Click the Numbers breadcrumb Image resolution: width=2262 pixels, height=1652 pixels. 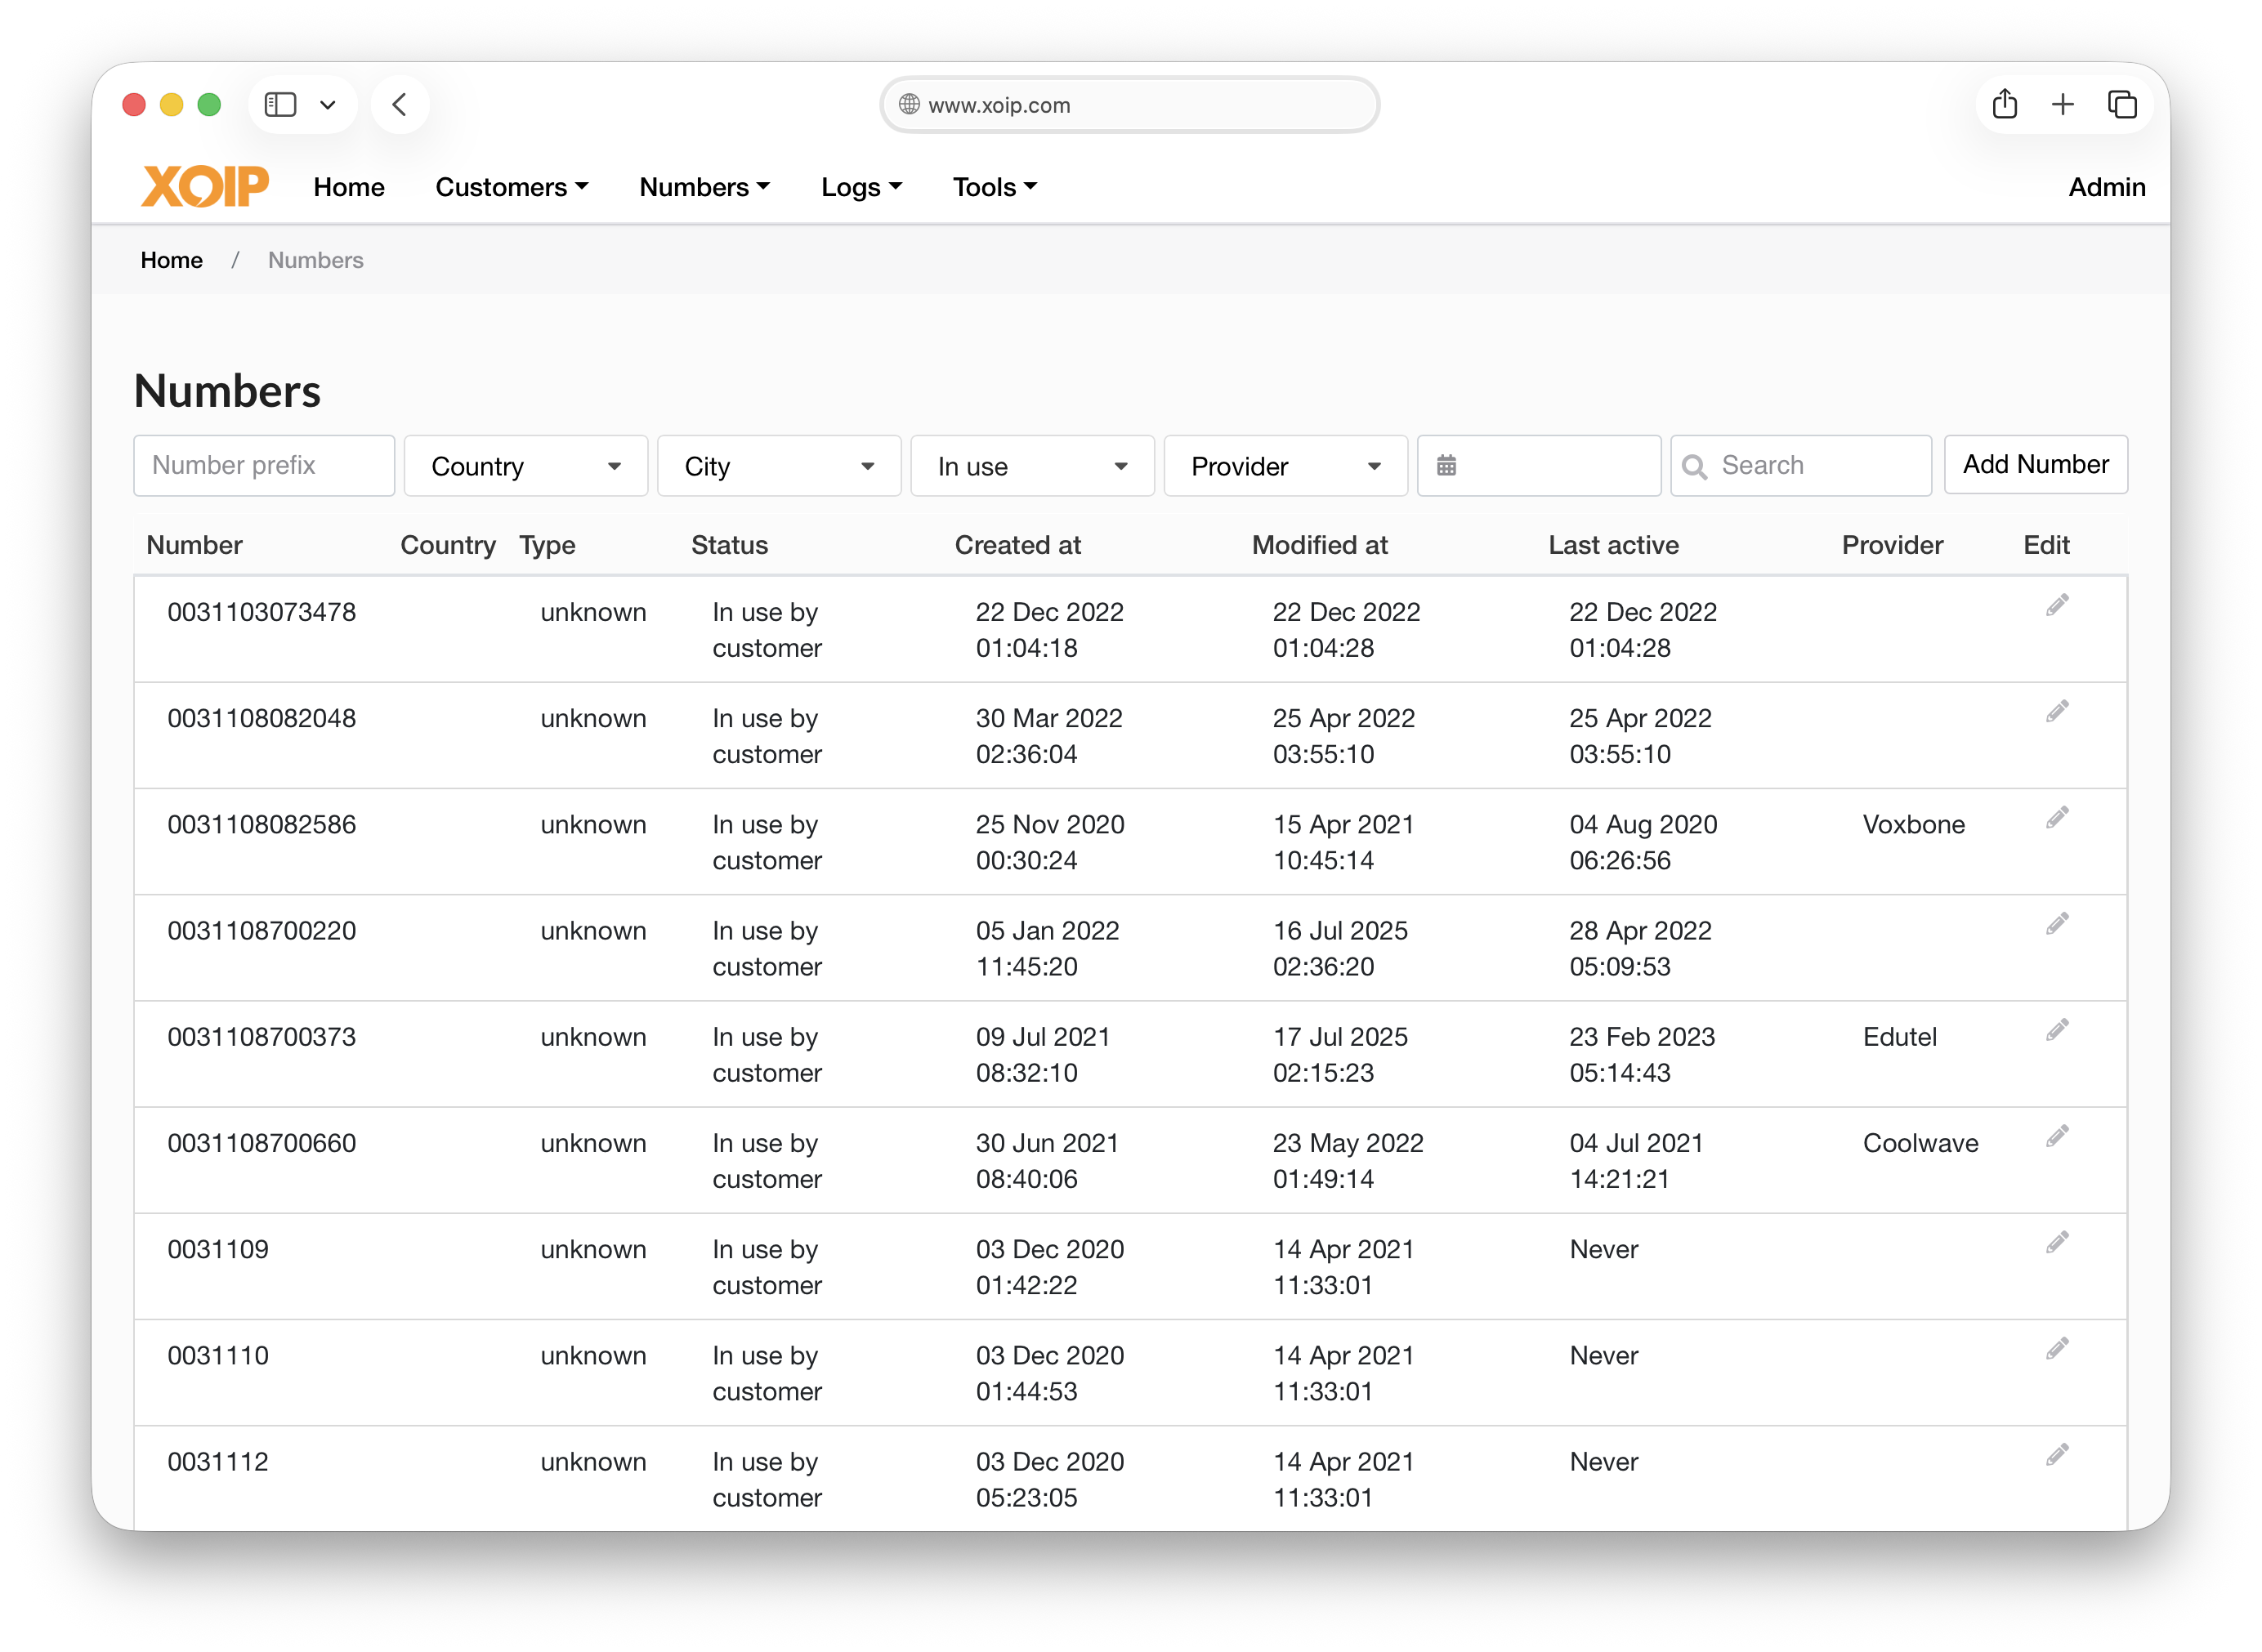click(315, 260)
